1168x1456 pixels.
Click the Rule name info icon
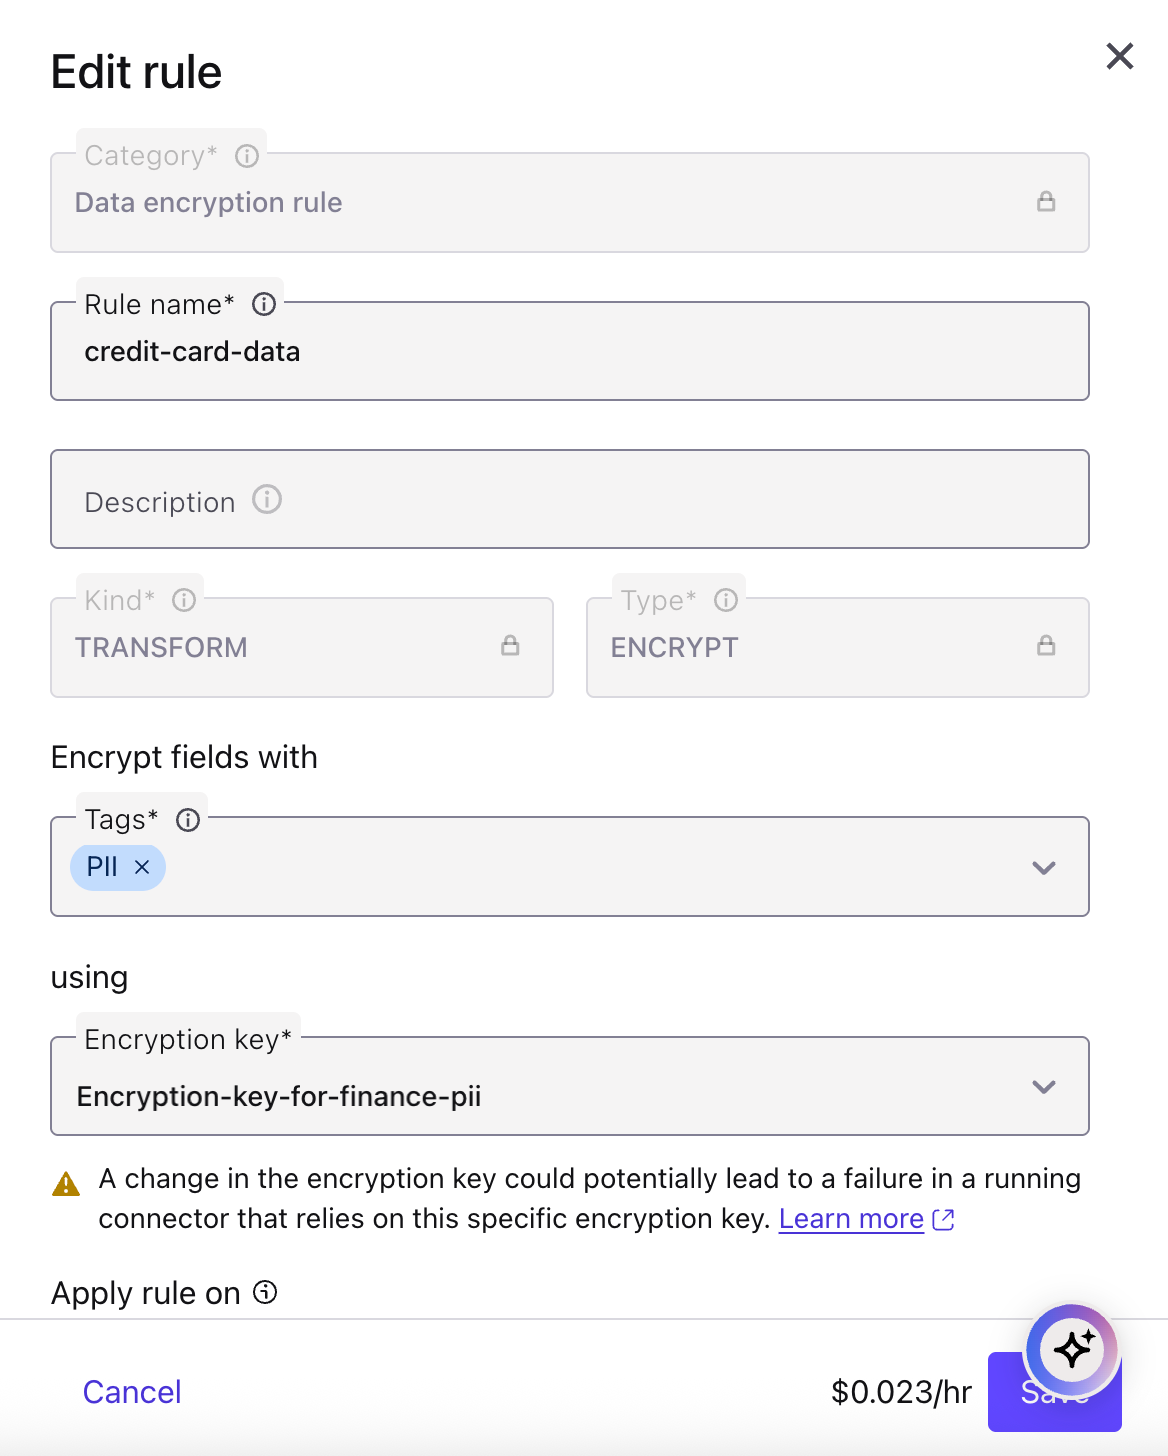[264, 304]
